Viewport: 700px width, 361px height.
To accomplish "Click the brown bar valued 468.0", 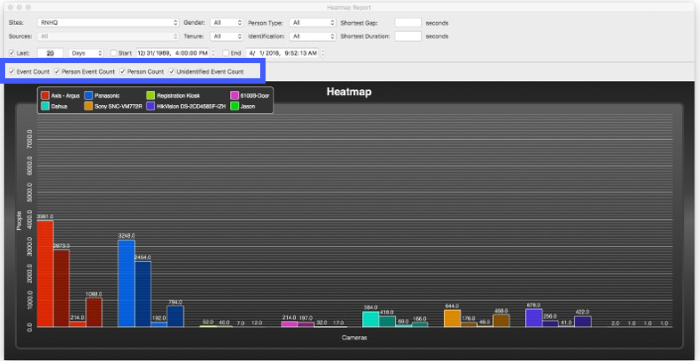I will click(501, 321).
